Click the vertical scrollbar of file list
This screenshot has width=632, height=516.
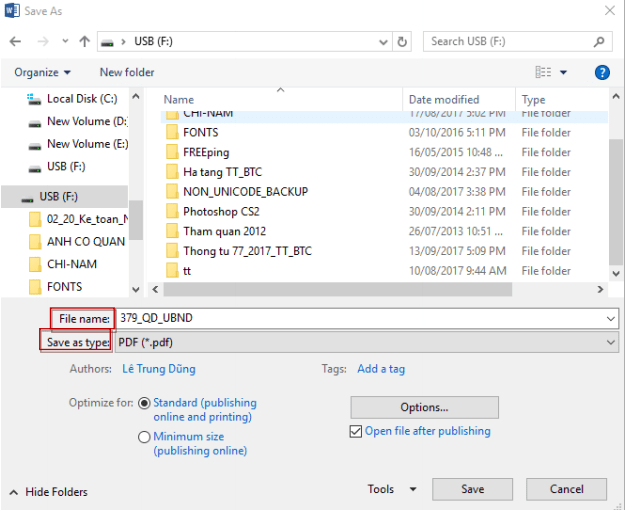pyautogui.click(x=615, y=200)
